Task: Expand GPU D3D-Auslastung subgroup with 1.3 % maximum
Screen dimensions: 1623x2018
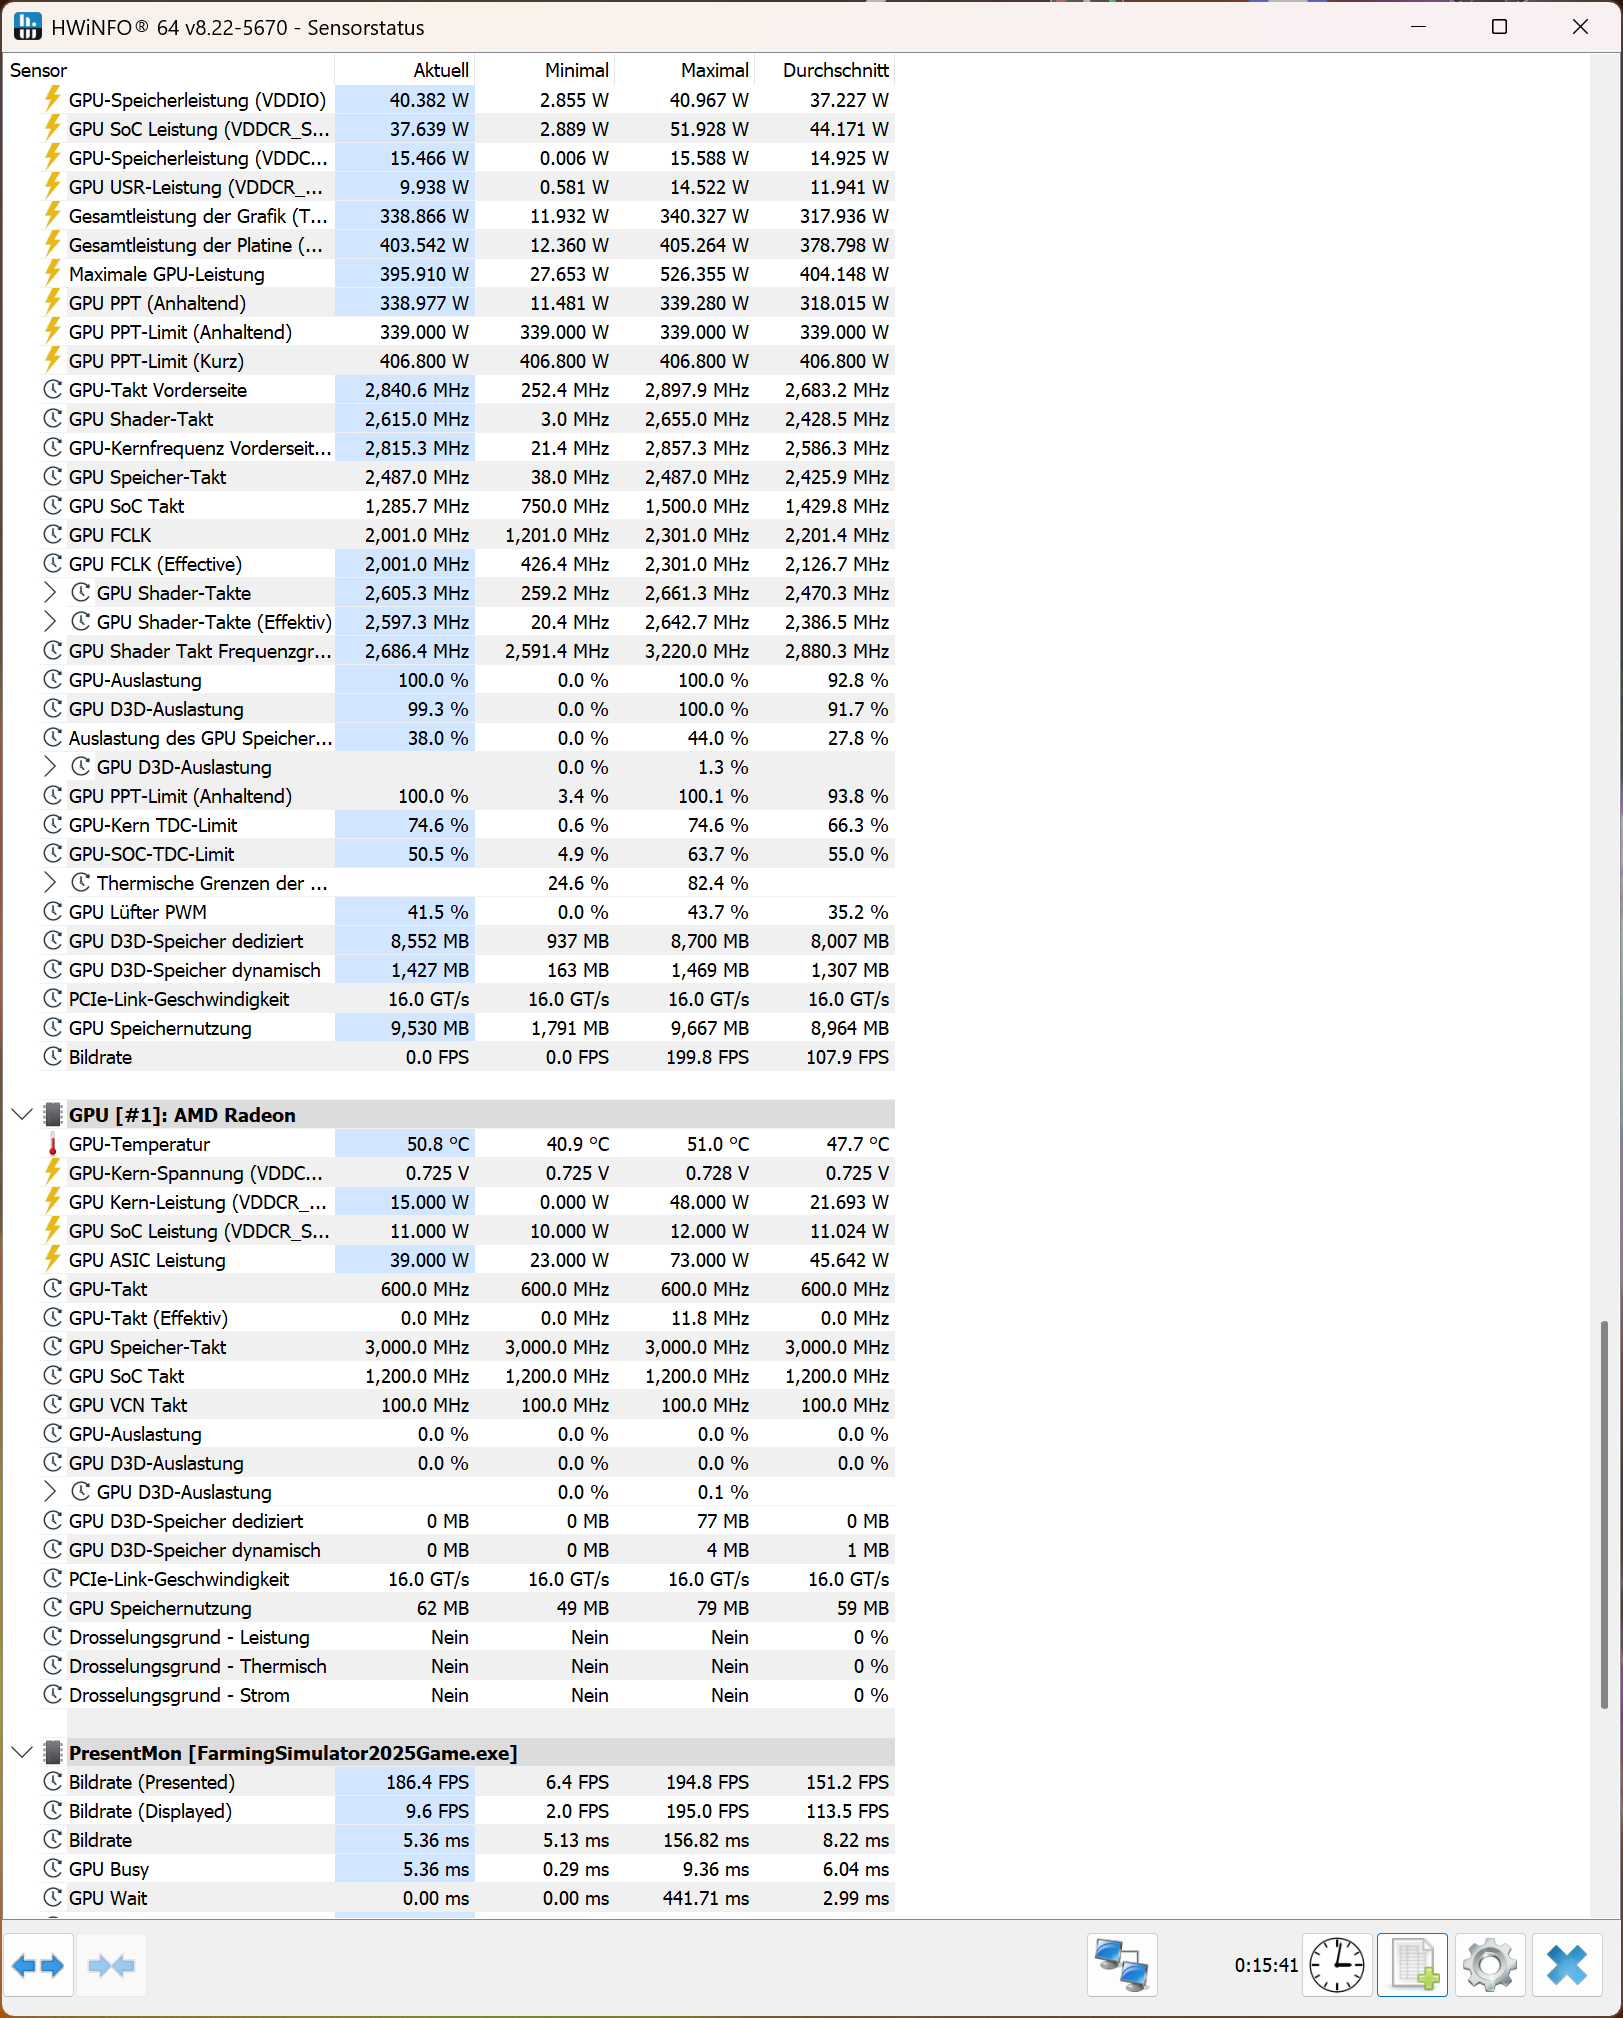Action: coord(50,767)
